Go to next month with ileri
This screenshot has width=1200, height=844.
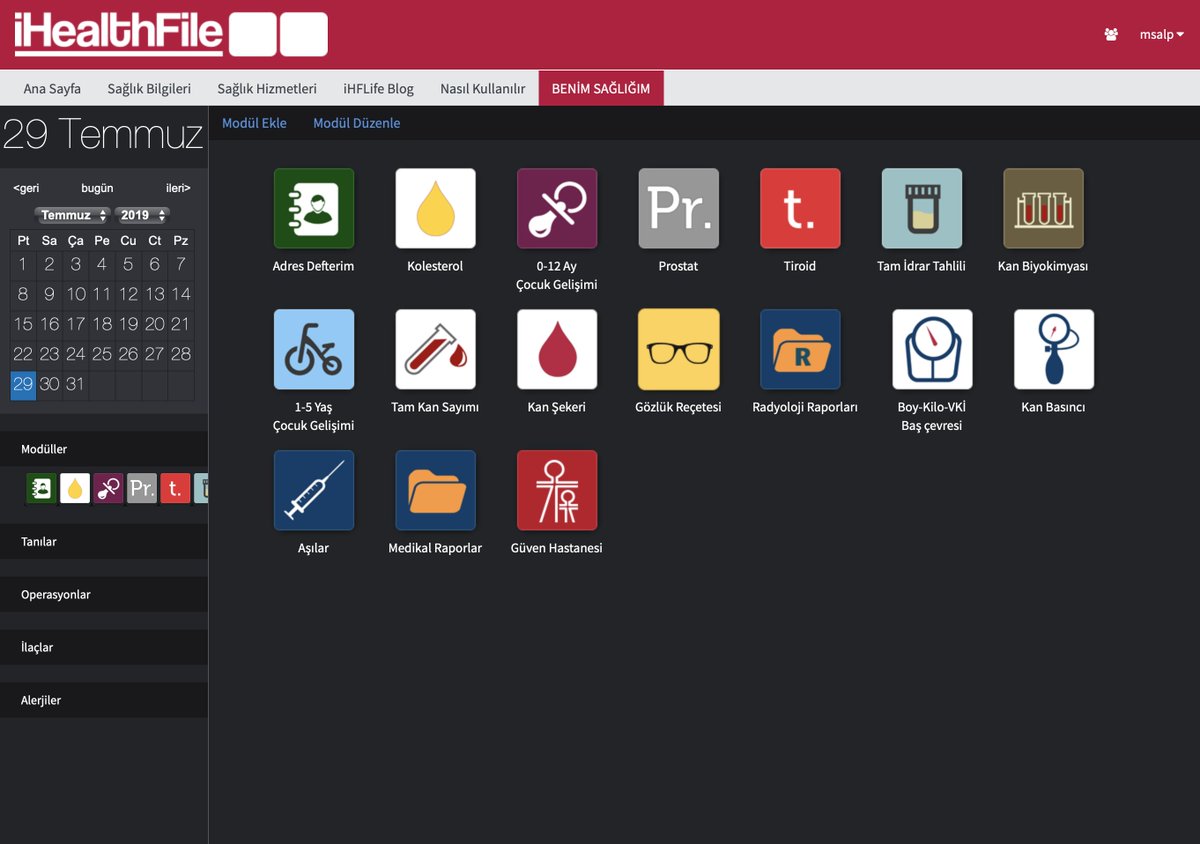pyautogui.click(x=178, y=188)
